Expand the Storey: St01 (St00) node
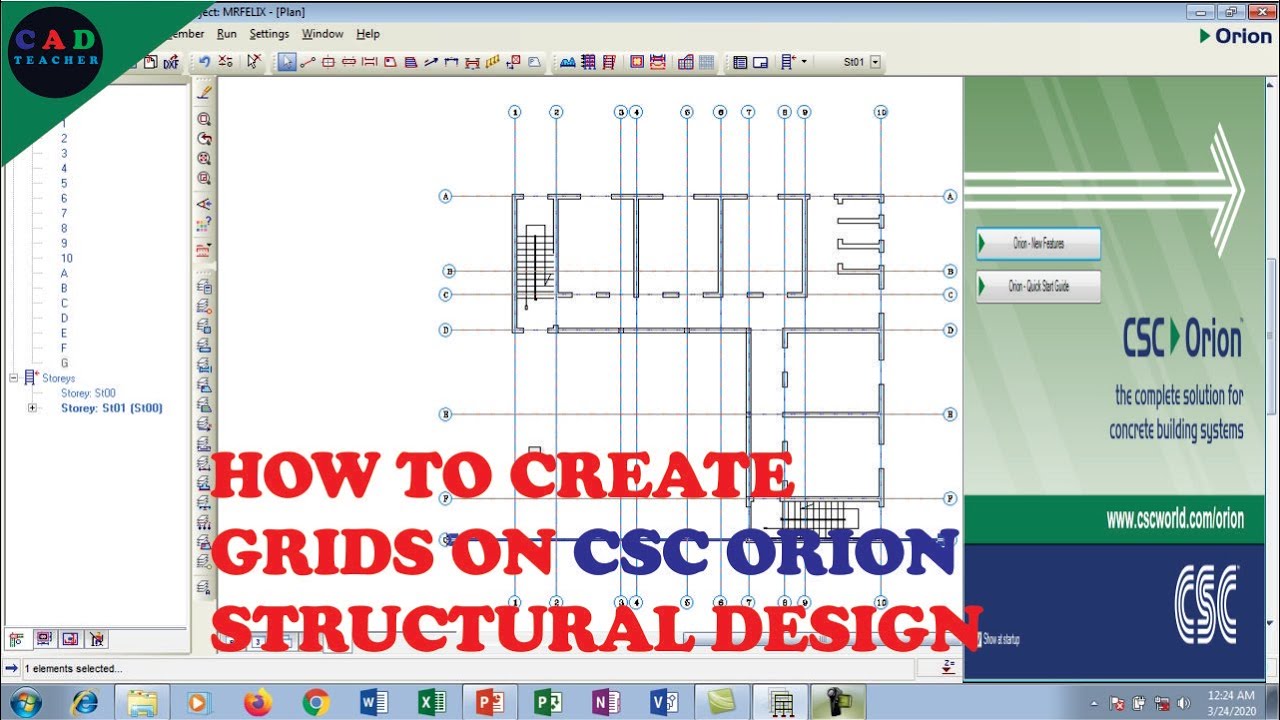 pos(33,408)
